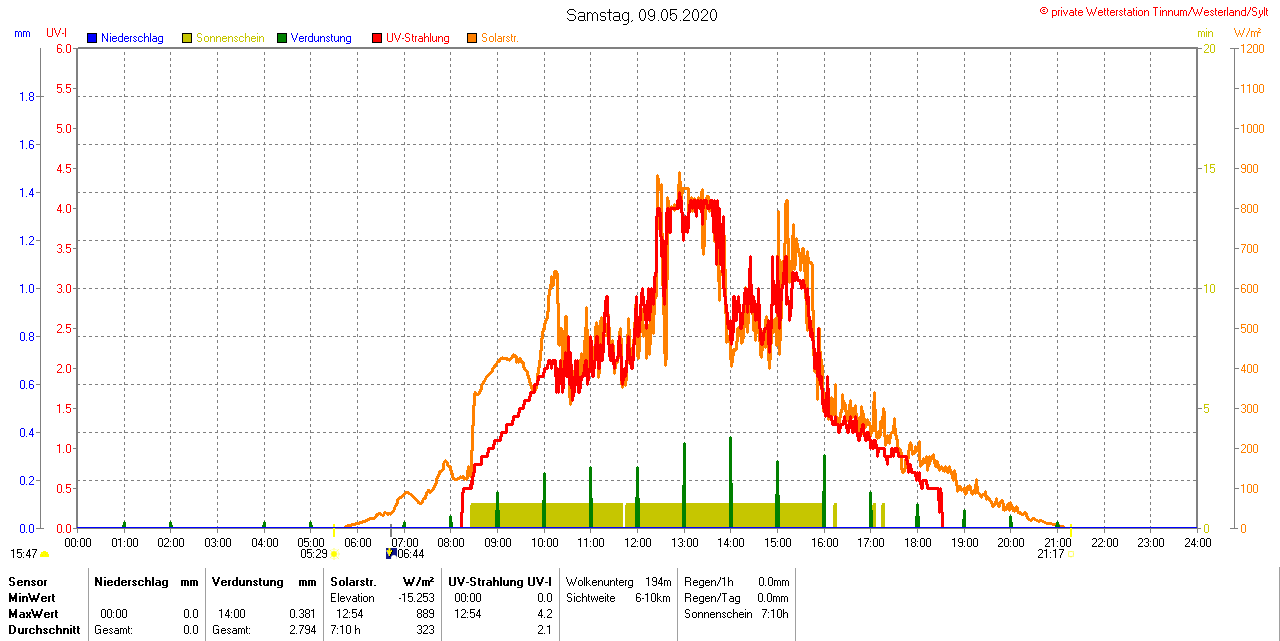Image resolution: width=1280 pixels, height=641 pixels.
Task: Click the blue Niederschlag legend swatch
Action: pyautogui.click(x=92, y=38)
